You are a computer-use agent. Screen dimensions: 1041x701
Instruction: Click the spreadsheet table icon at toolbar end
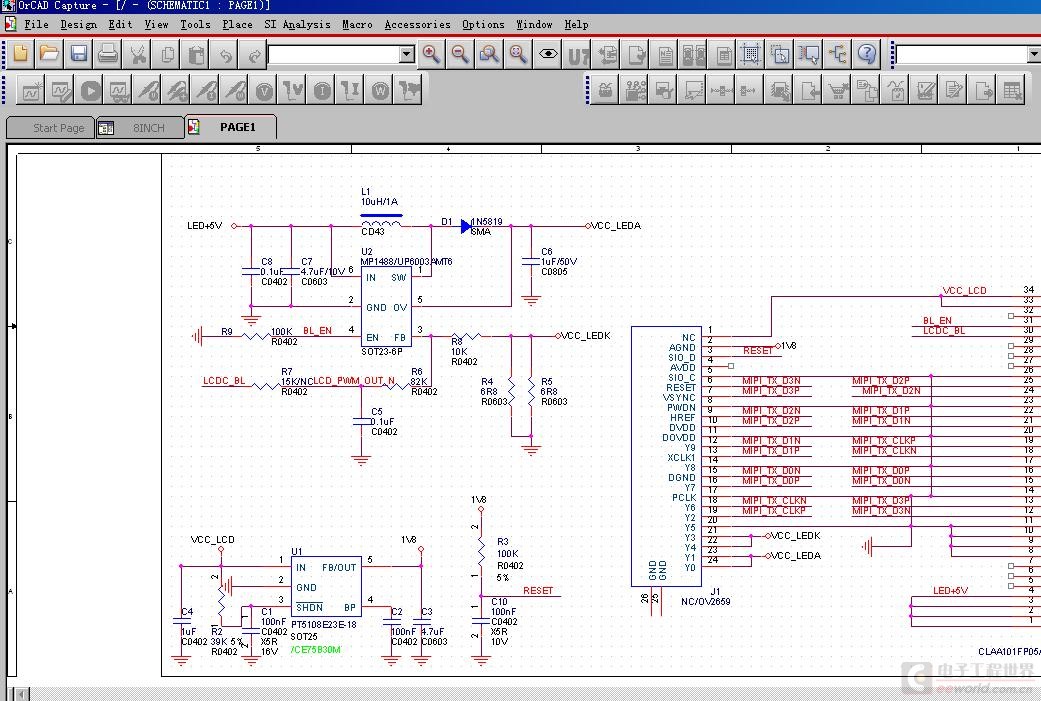pyautogui.click(x=1012, y=90)
